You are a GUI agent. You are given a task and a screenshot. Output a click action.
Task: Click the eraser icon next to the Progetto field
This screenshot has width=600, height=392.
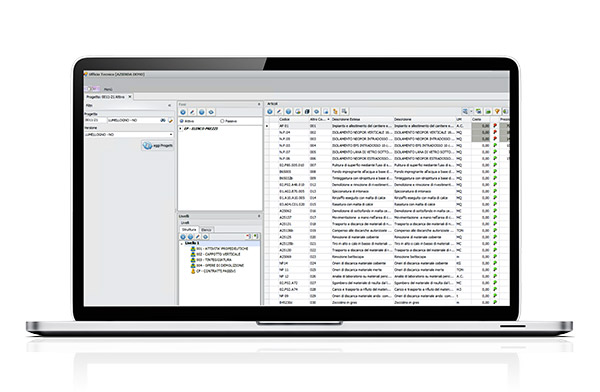tap(170, 120)
